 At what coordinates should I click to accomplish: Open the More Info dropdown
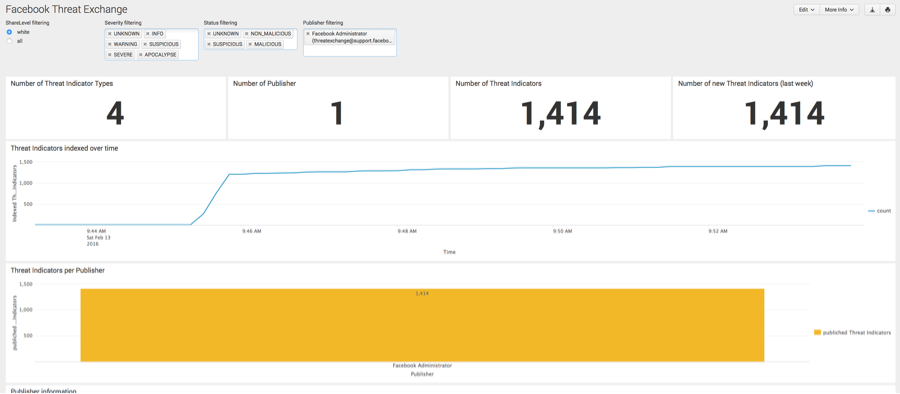pyautogui.click(x=839, y=10)
